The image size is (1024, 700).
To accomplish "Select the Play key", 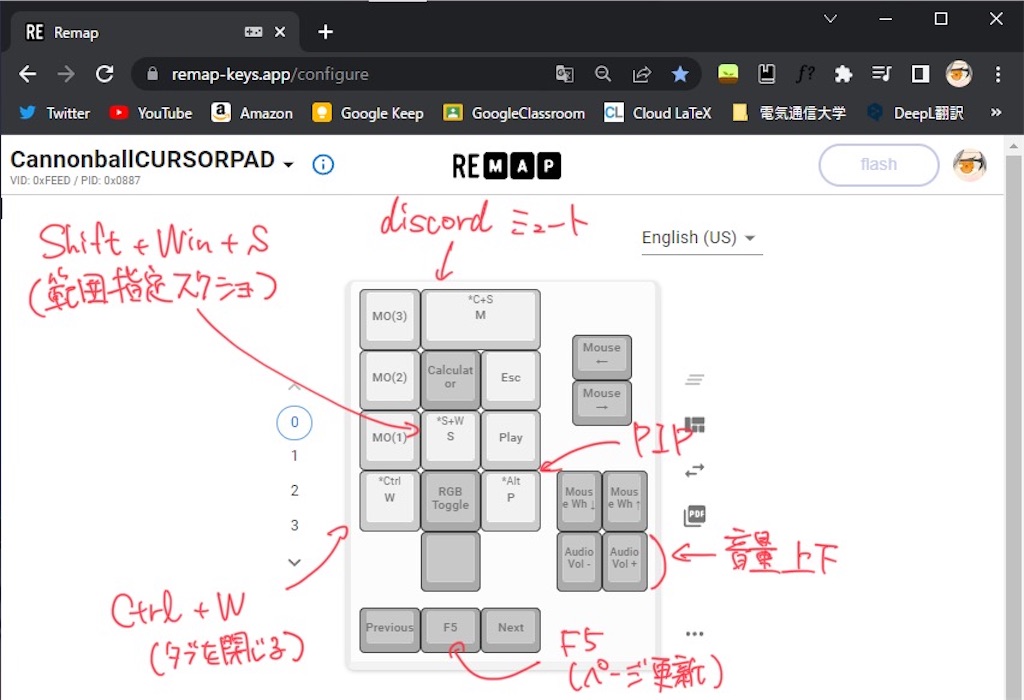I will [511, 439].
